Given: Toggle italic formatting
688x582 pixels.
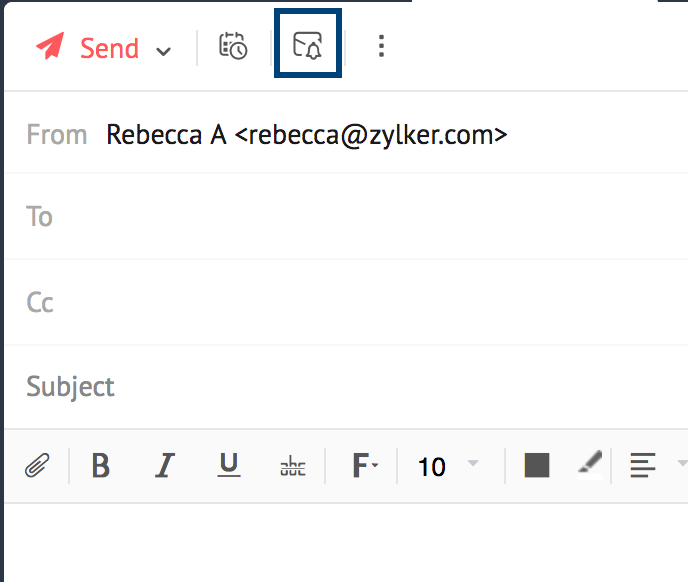Looking at the screenshot, I should point(165,466).
